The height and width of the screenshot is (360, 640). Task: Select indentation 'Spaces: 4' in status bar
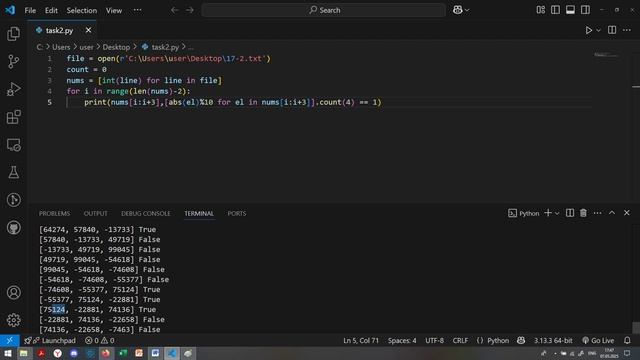click(402, 340)
